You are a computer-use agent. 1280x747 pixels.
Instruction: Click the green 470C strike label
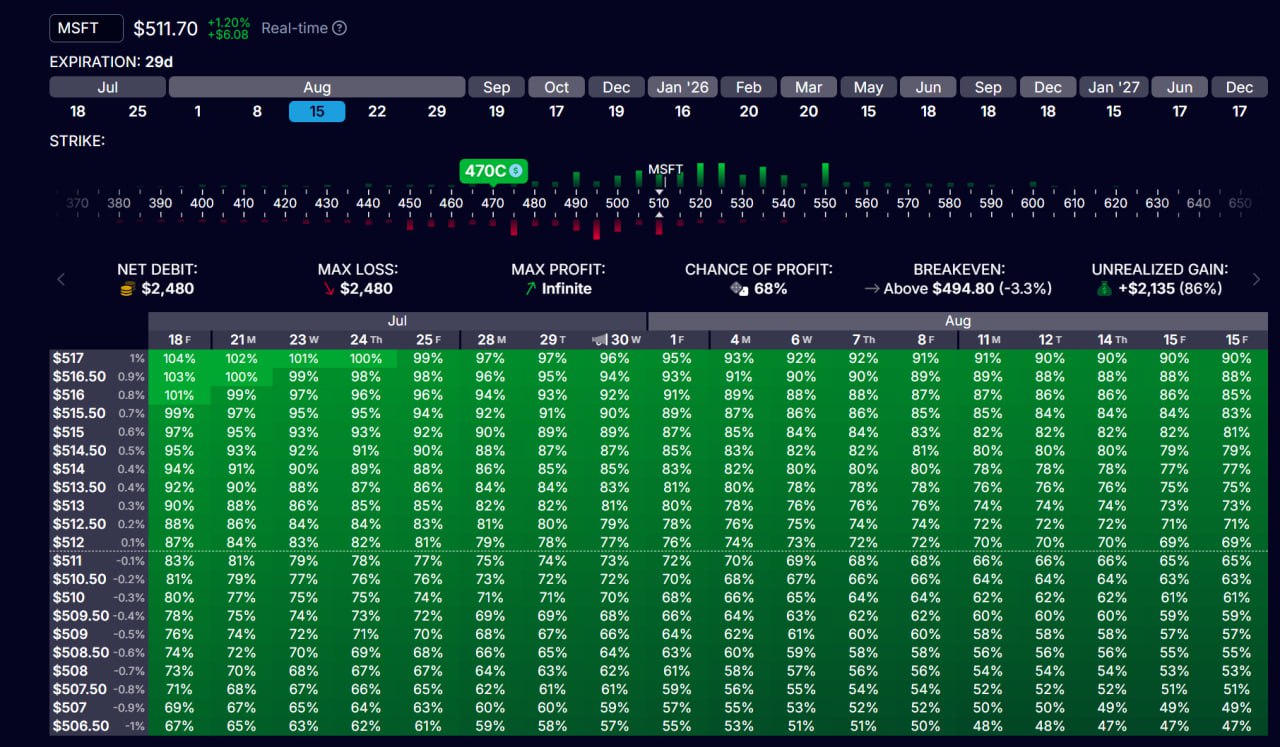coord(485,171)
